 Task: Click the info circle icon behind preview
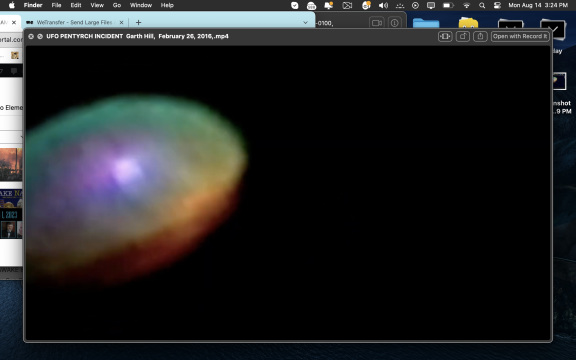click(395, 23)
